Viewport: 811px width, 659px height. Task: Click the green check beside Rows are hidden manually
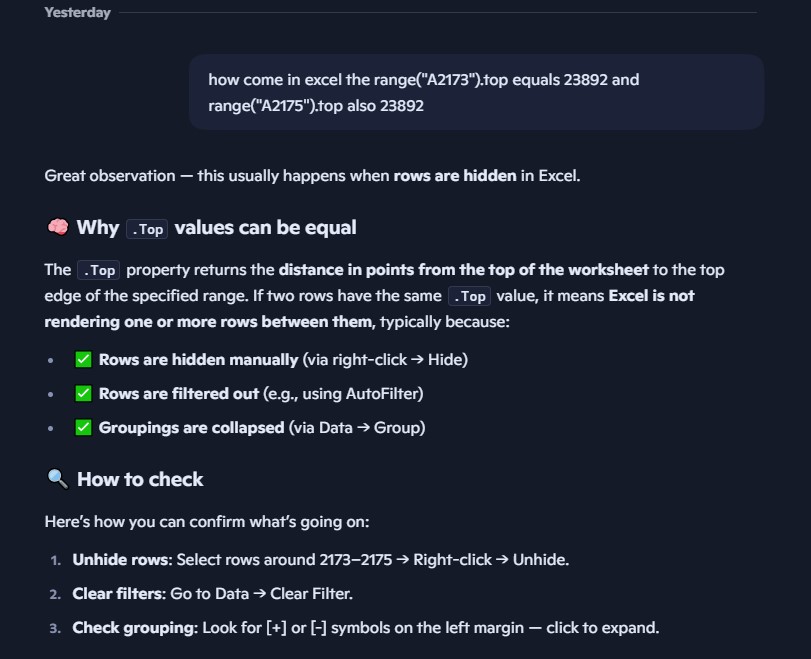(x=84, y=360)
